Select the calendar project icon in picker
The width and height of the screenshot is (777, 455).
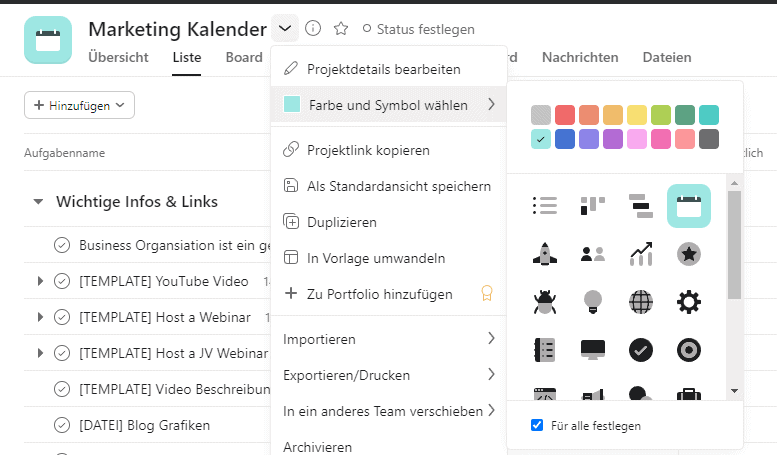tap(689, 206)
